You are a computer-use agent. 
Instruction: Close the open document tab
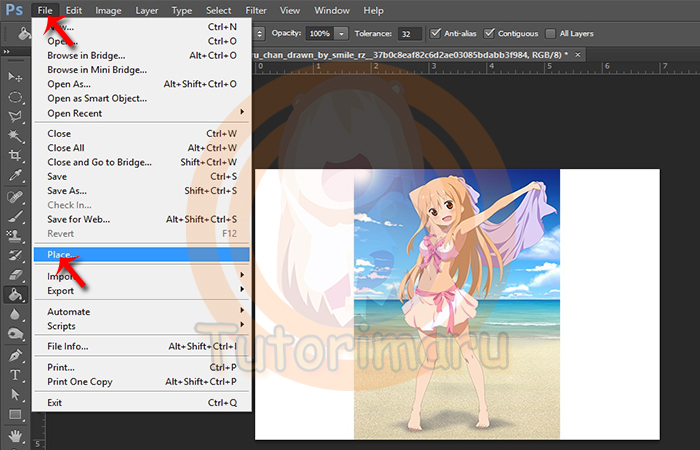pos(578,54)
